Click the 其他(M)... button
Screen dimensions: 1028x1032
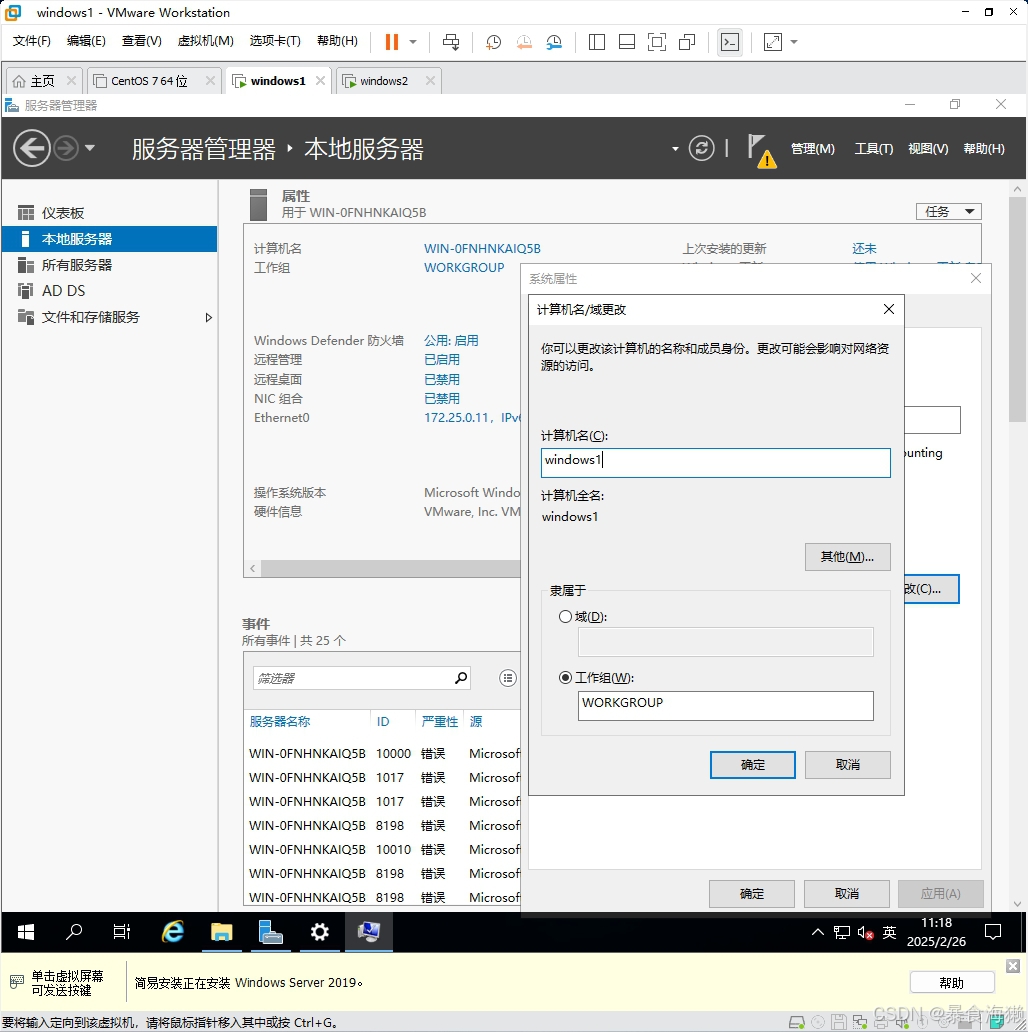(x=847, y=557)
